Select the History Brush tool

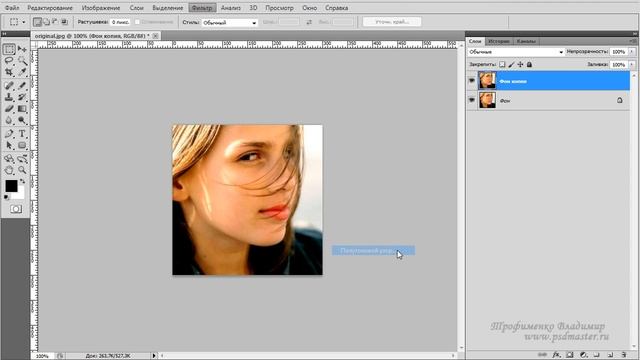point(22,97)
